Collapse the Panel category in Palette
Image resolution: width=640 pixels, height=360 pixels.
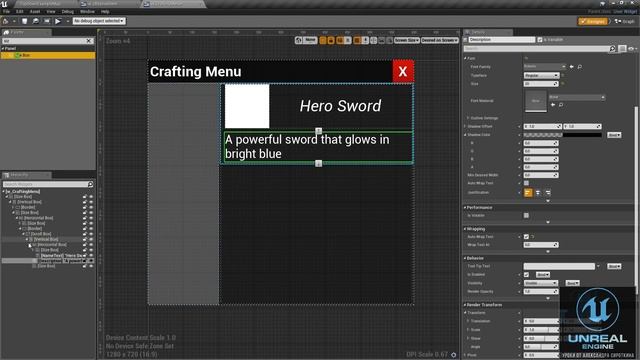pyautogui.click(x=3, y=48)
